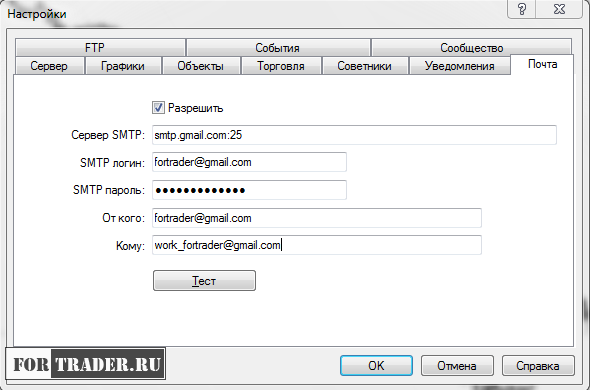Viewport: 590px width, 390px height.
Task: Open help via Справка button
Action: pos(538,365)
